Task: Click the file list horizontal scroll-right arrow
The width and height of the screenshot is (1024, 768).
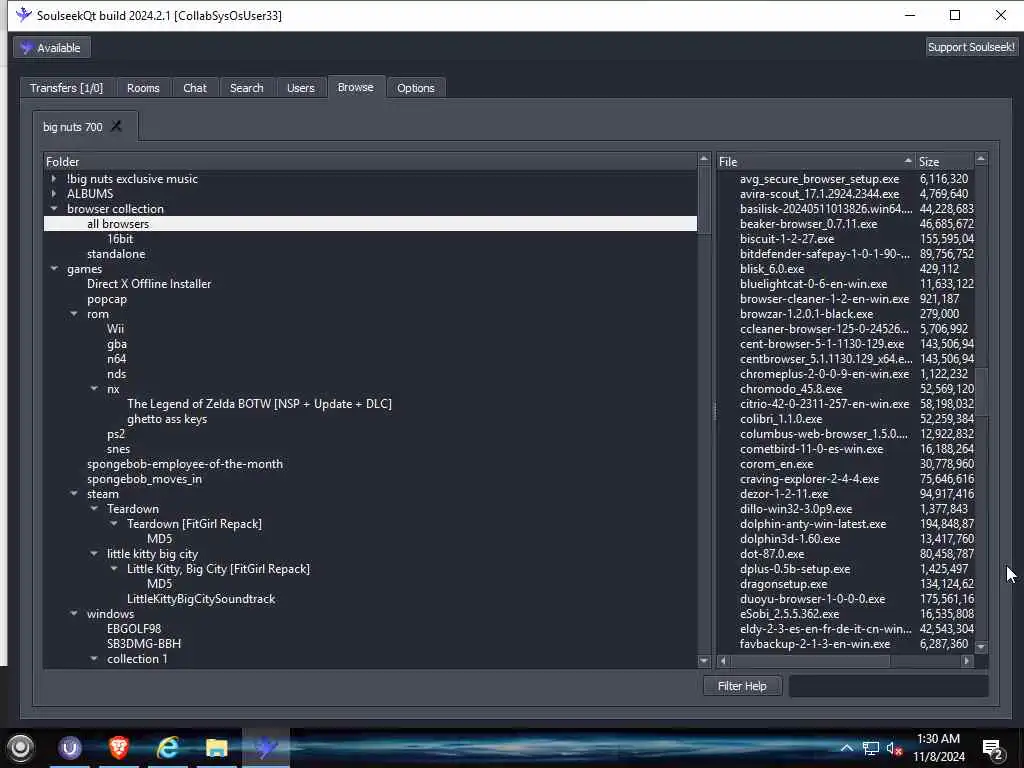Action: 967,661
